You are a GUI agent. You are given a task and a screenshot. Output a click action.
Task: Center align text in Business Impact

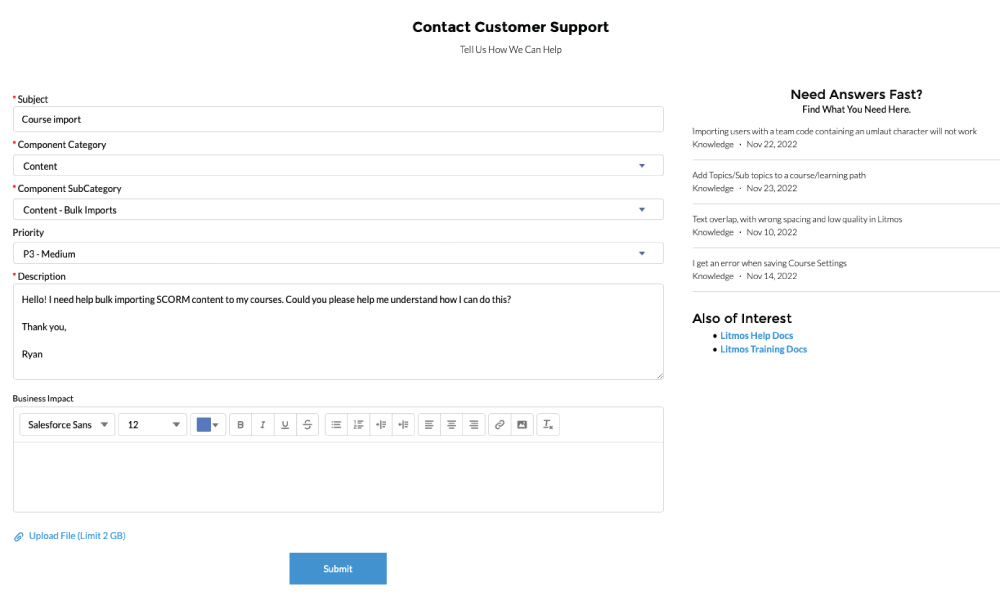click(x=452, y=425)
